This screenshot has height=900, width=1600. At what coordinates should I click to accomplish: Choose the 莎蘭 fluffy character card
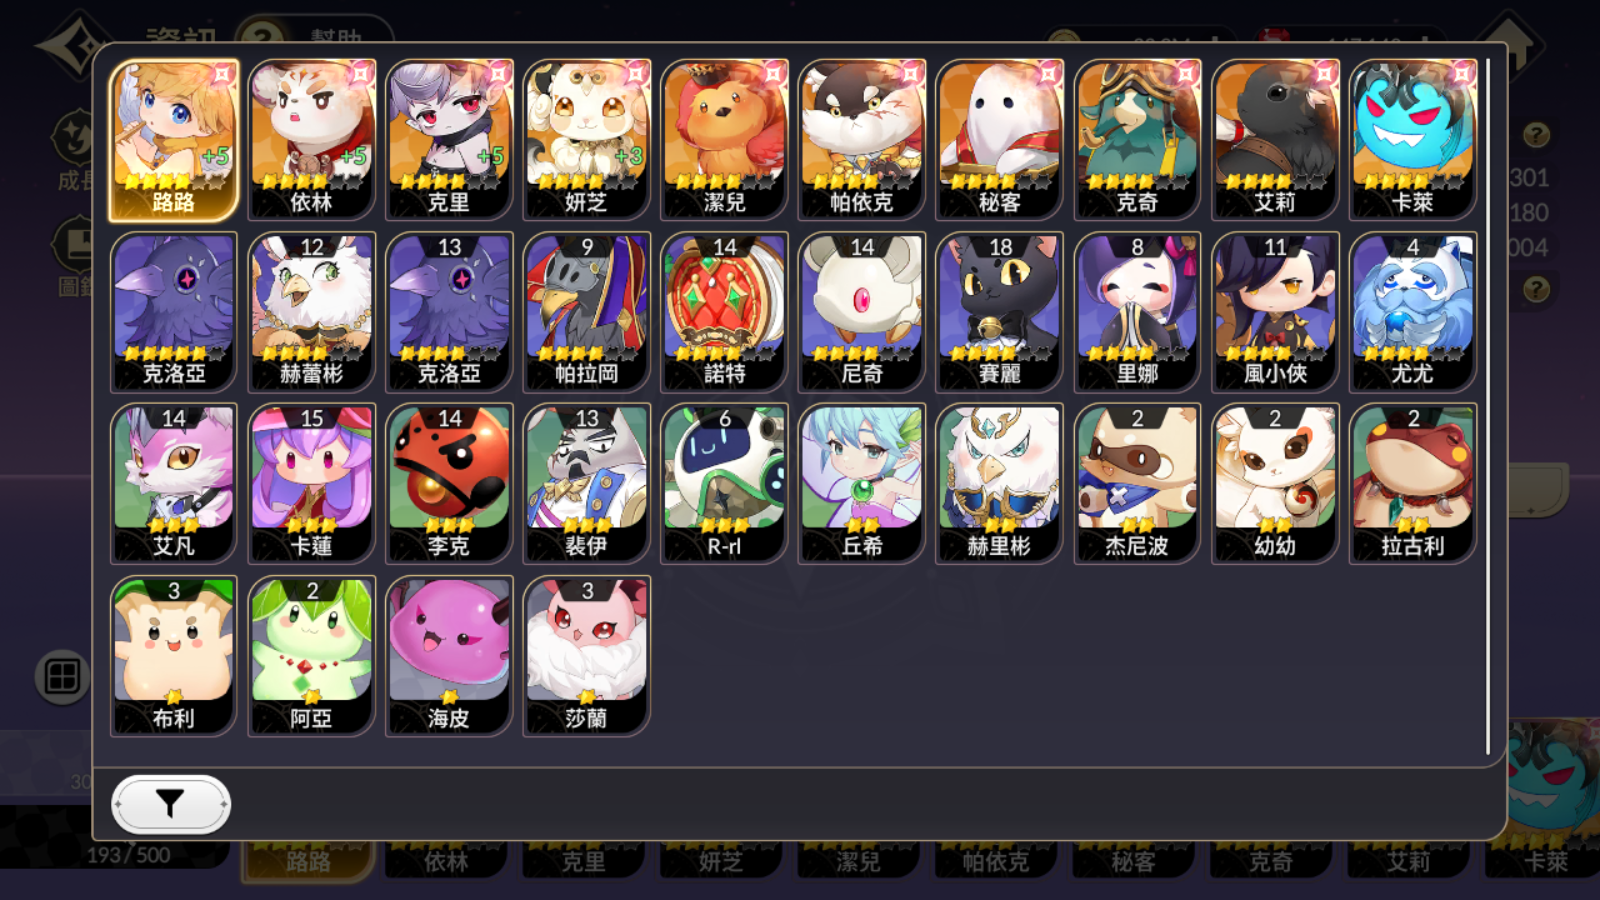(x=587, y=656)
